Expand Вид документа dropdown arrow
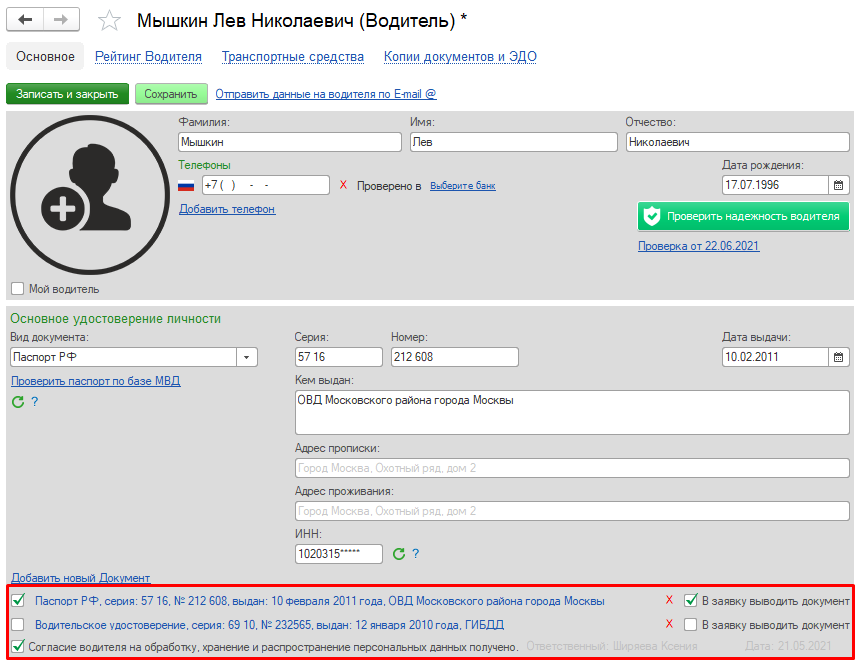 247,357
